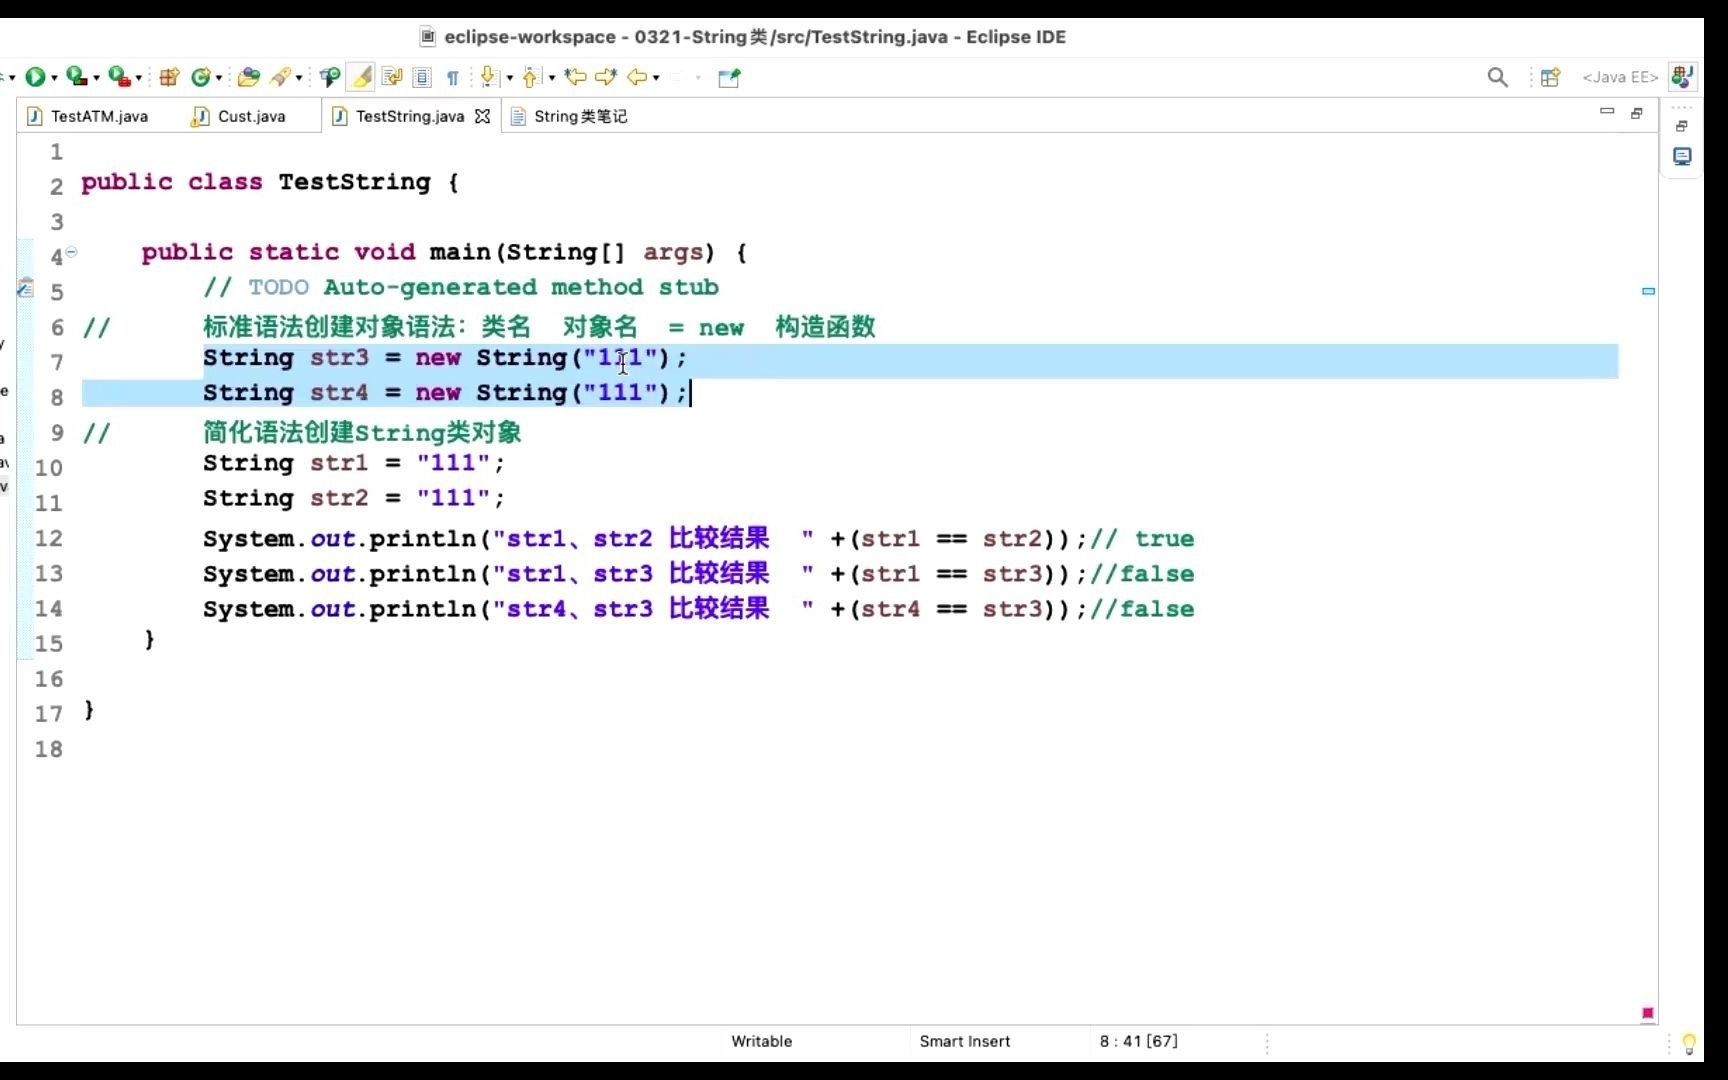Image resolution: width=1728 pixels, height=1080 pixels.
Task: Click line number 12 in the ruler
Action: (48, 538)
